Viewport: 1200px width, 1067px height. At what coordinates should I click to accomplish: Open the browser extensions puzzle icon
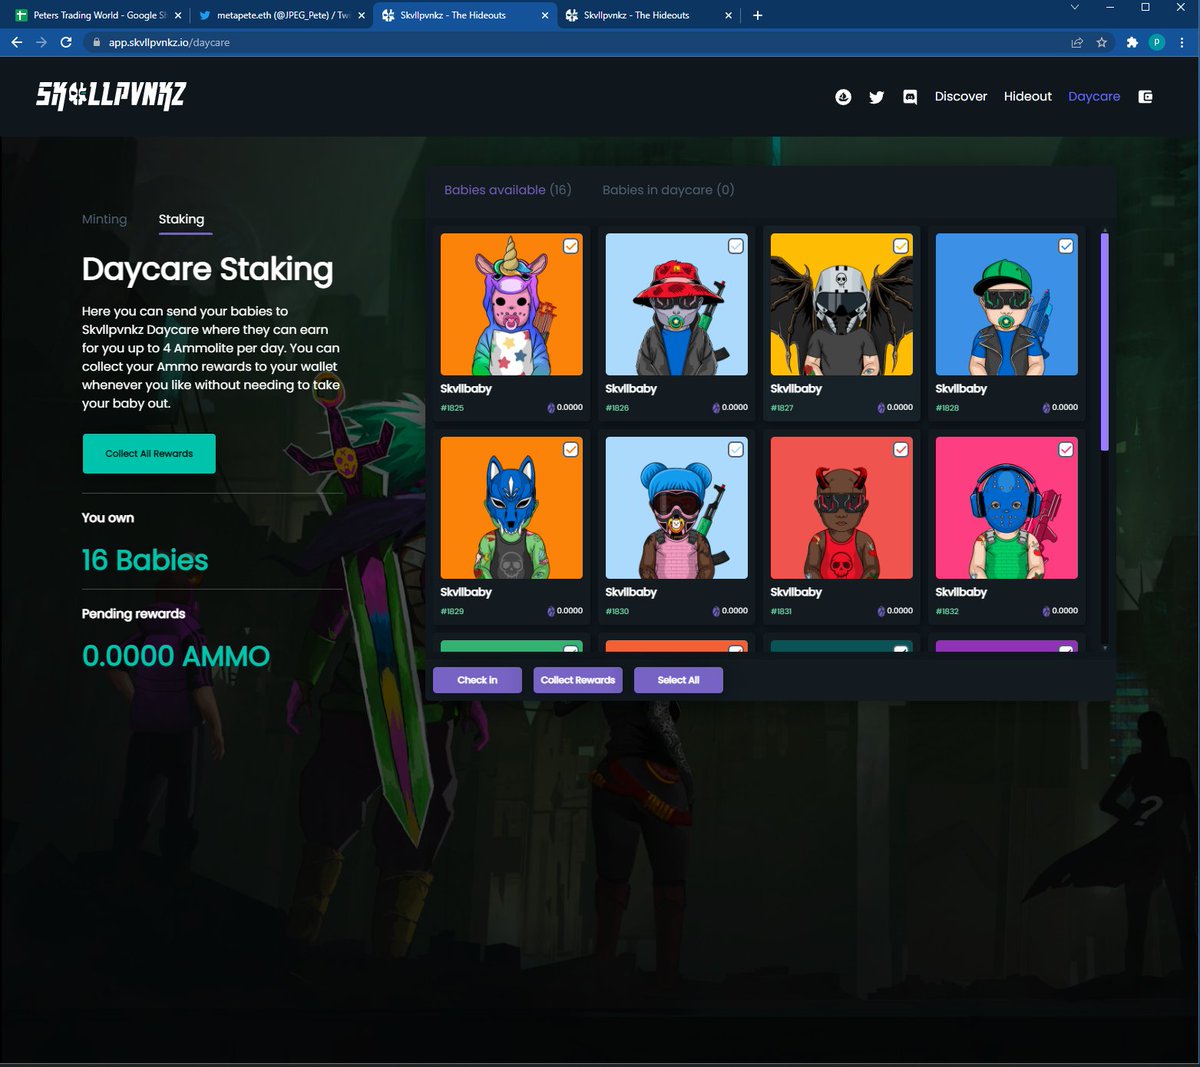1132,42
